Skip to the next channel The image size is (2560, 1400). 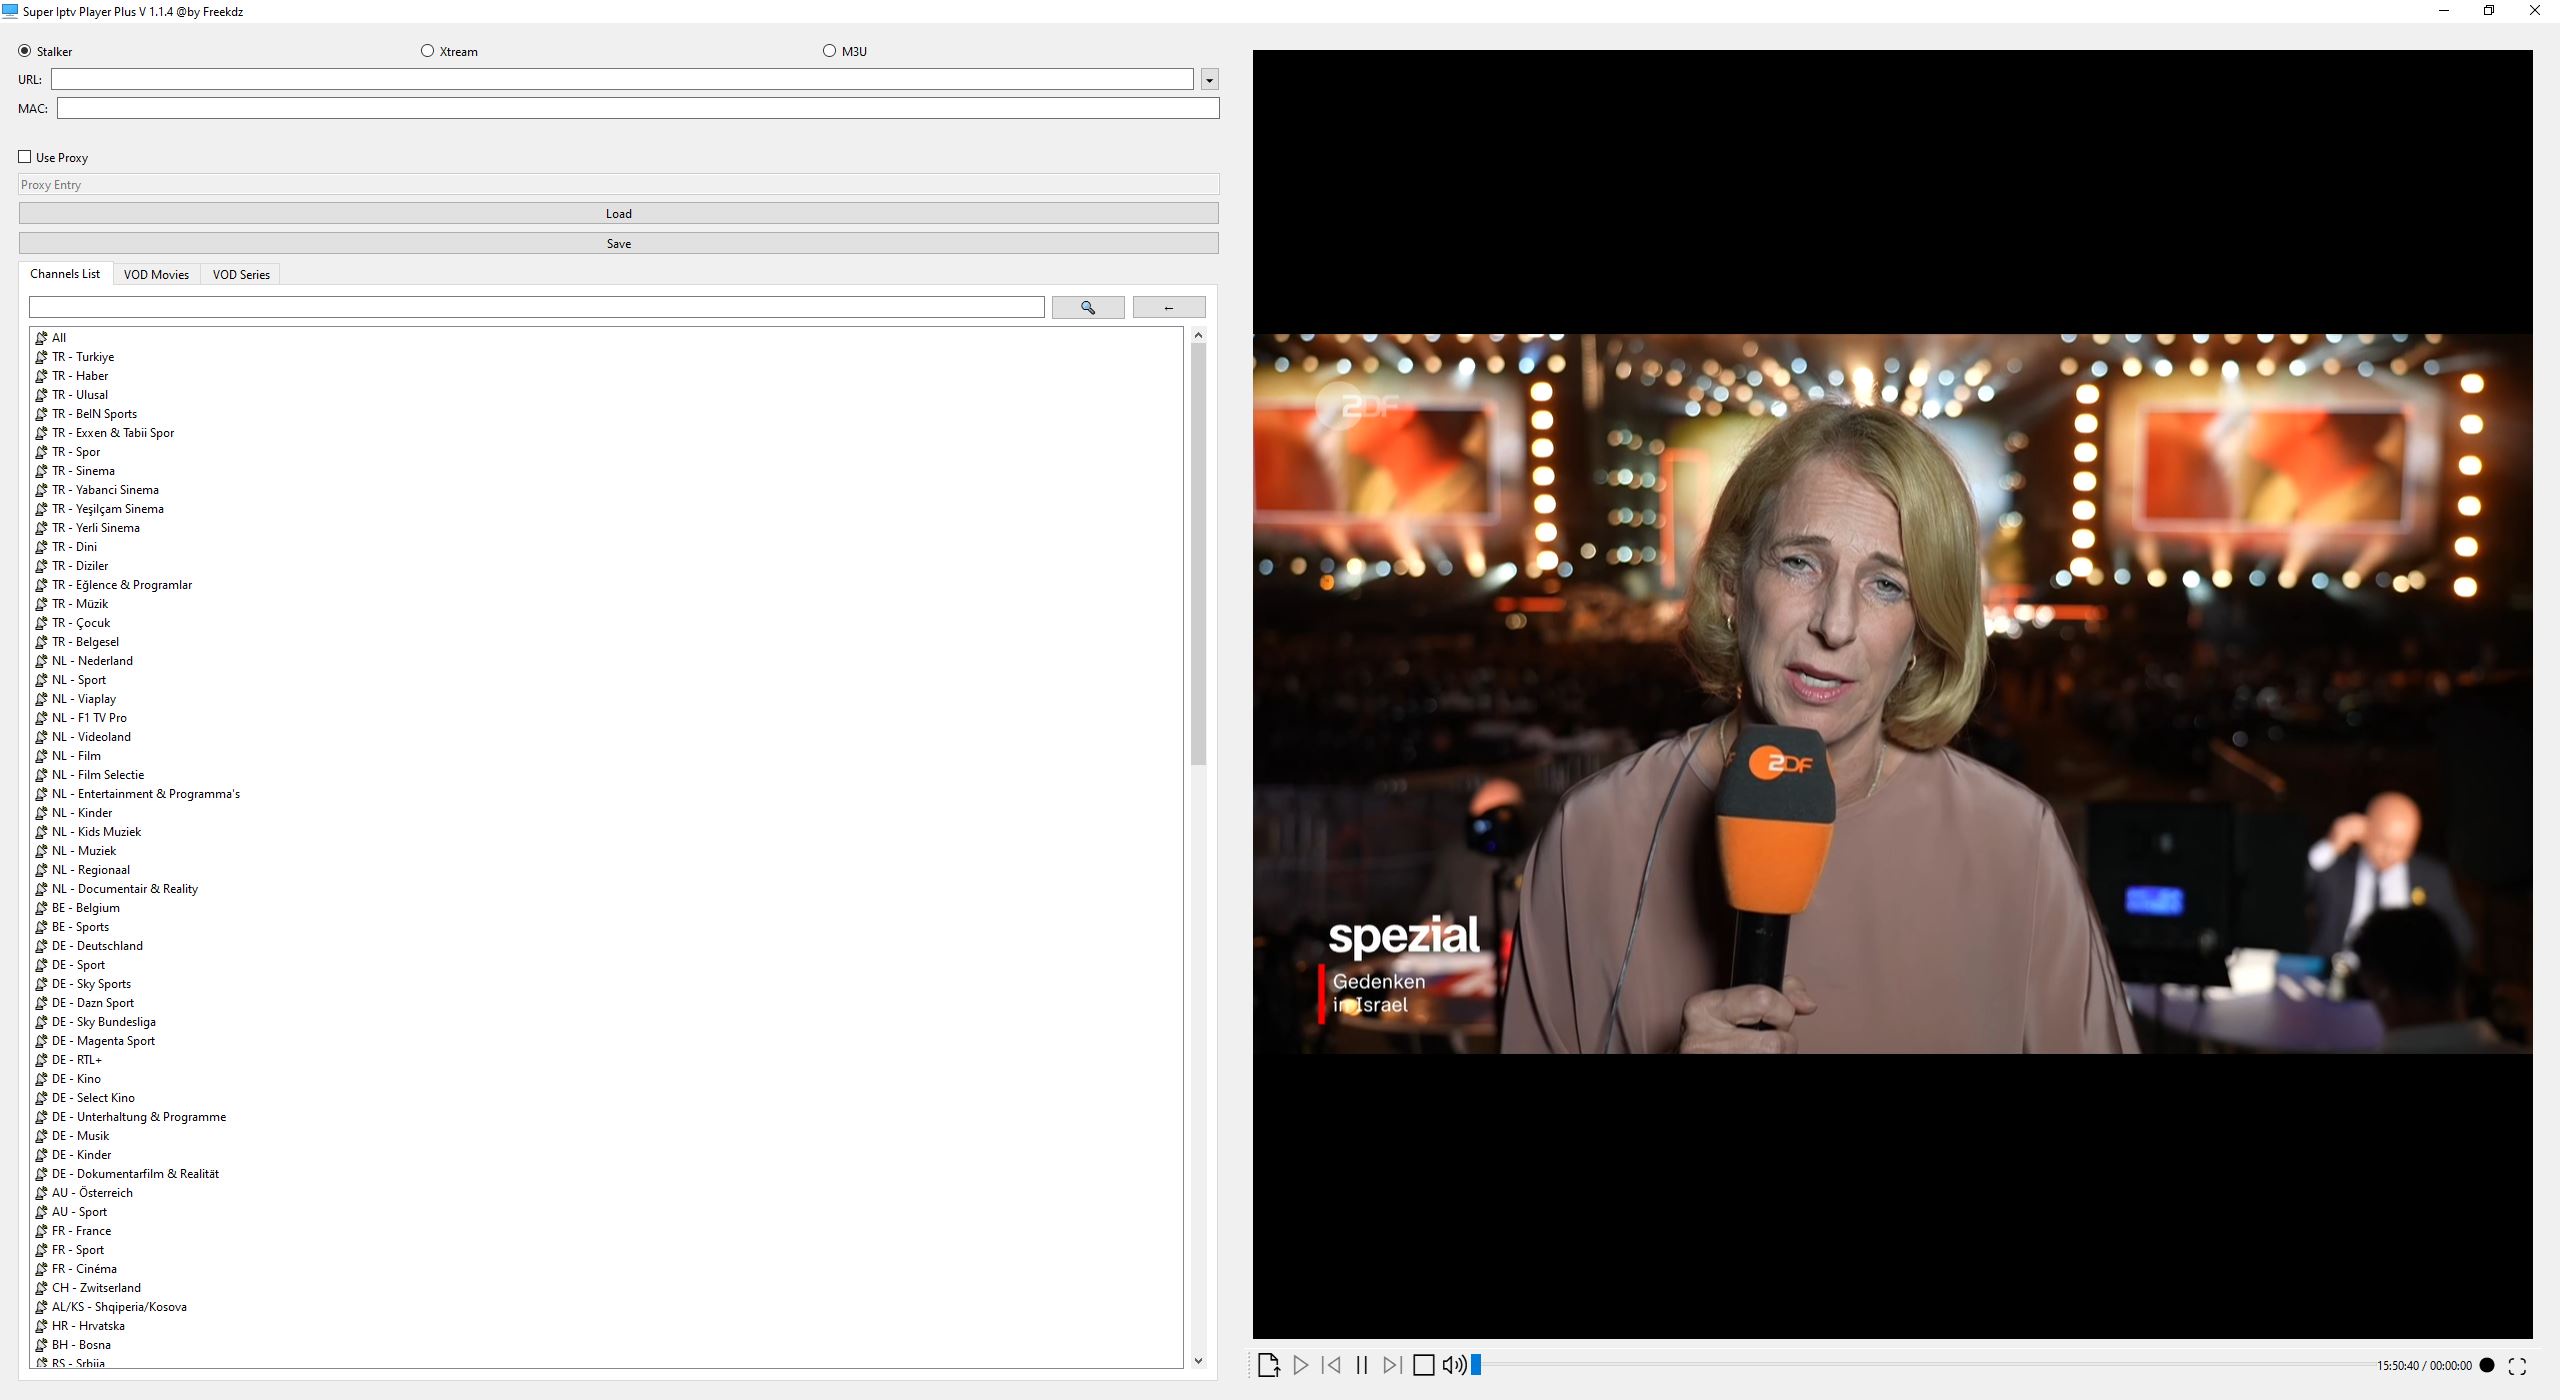pyautogui.click(x=1392, y=1365)
